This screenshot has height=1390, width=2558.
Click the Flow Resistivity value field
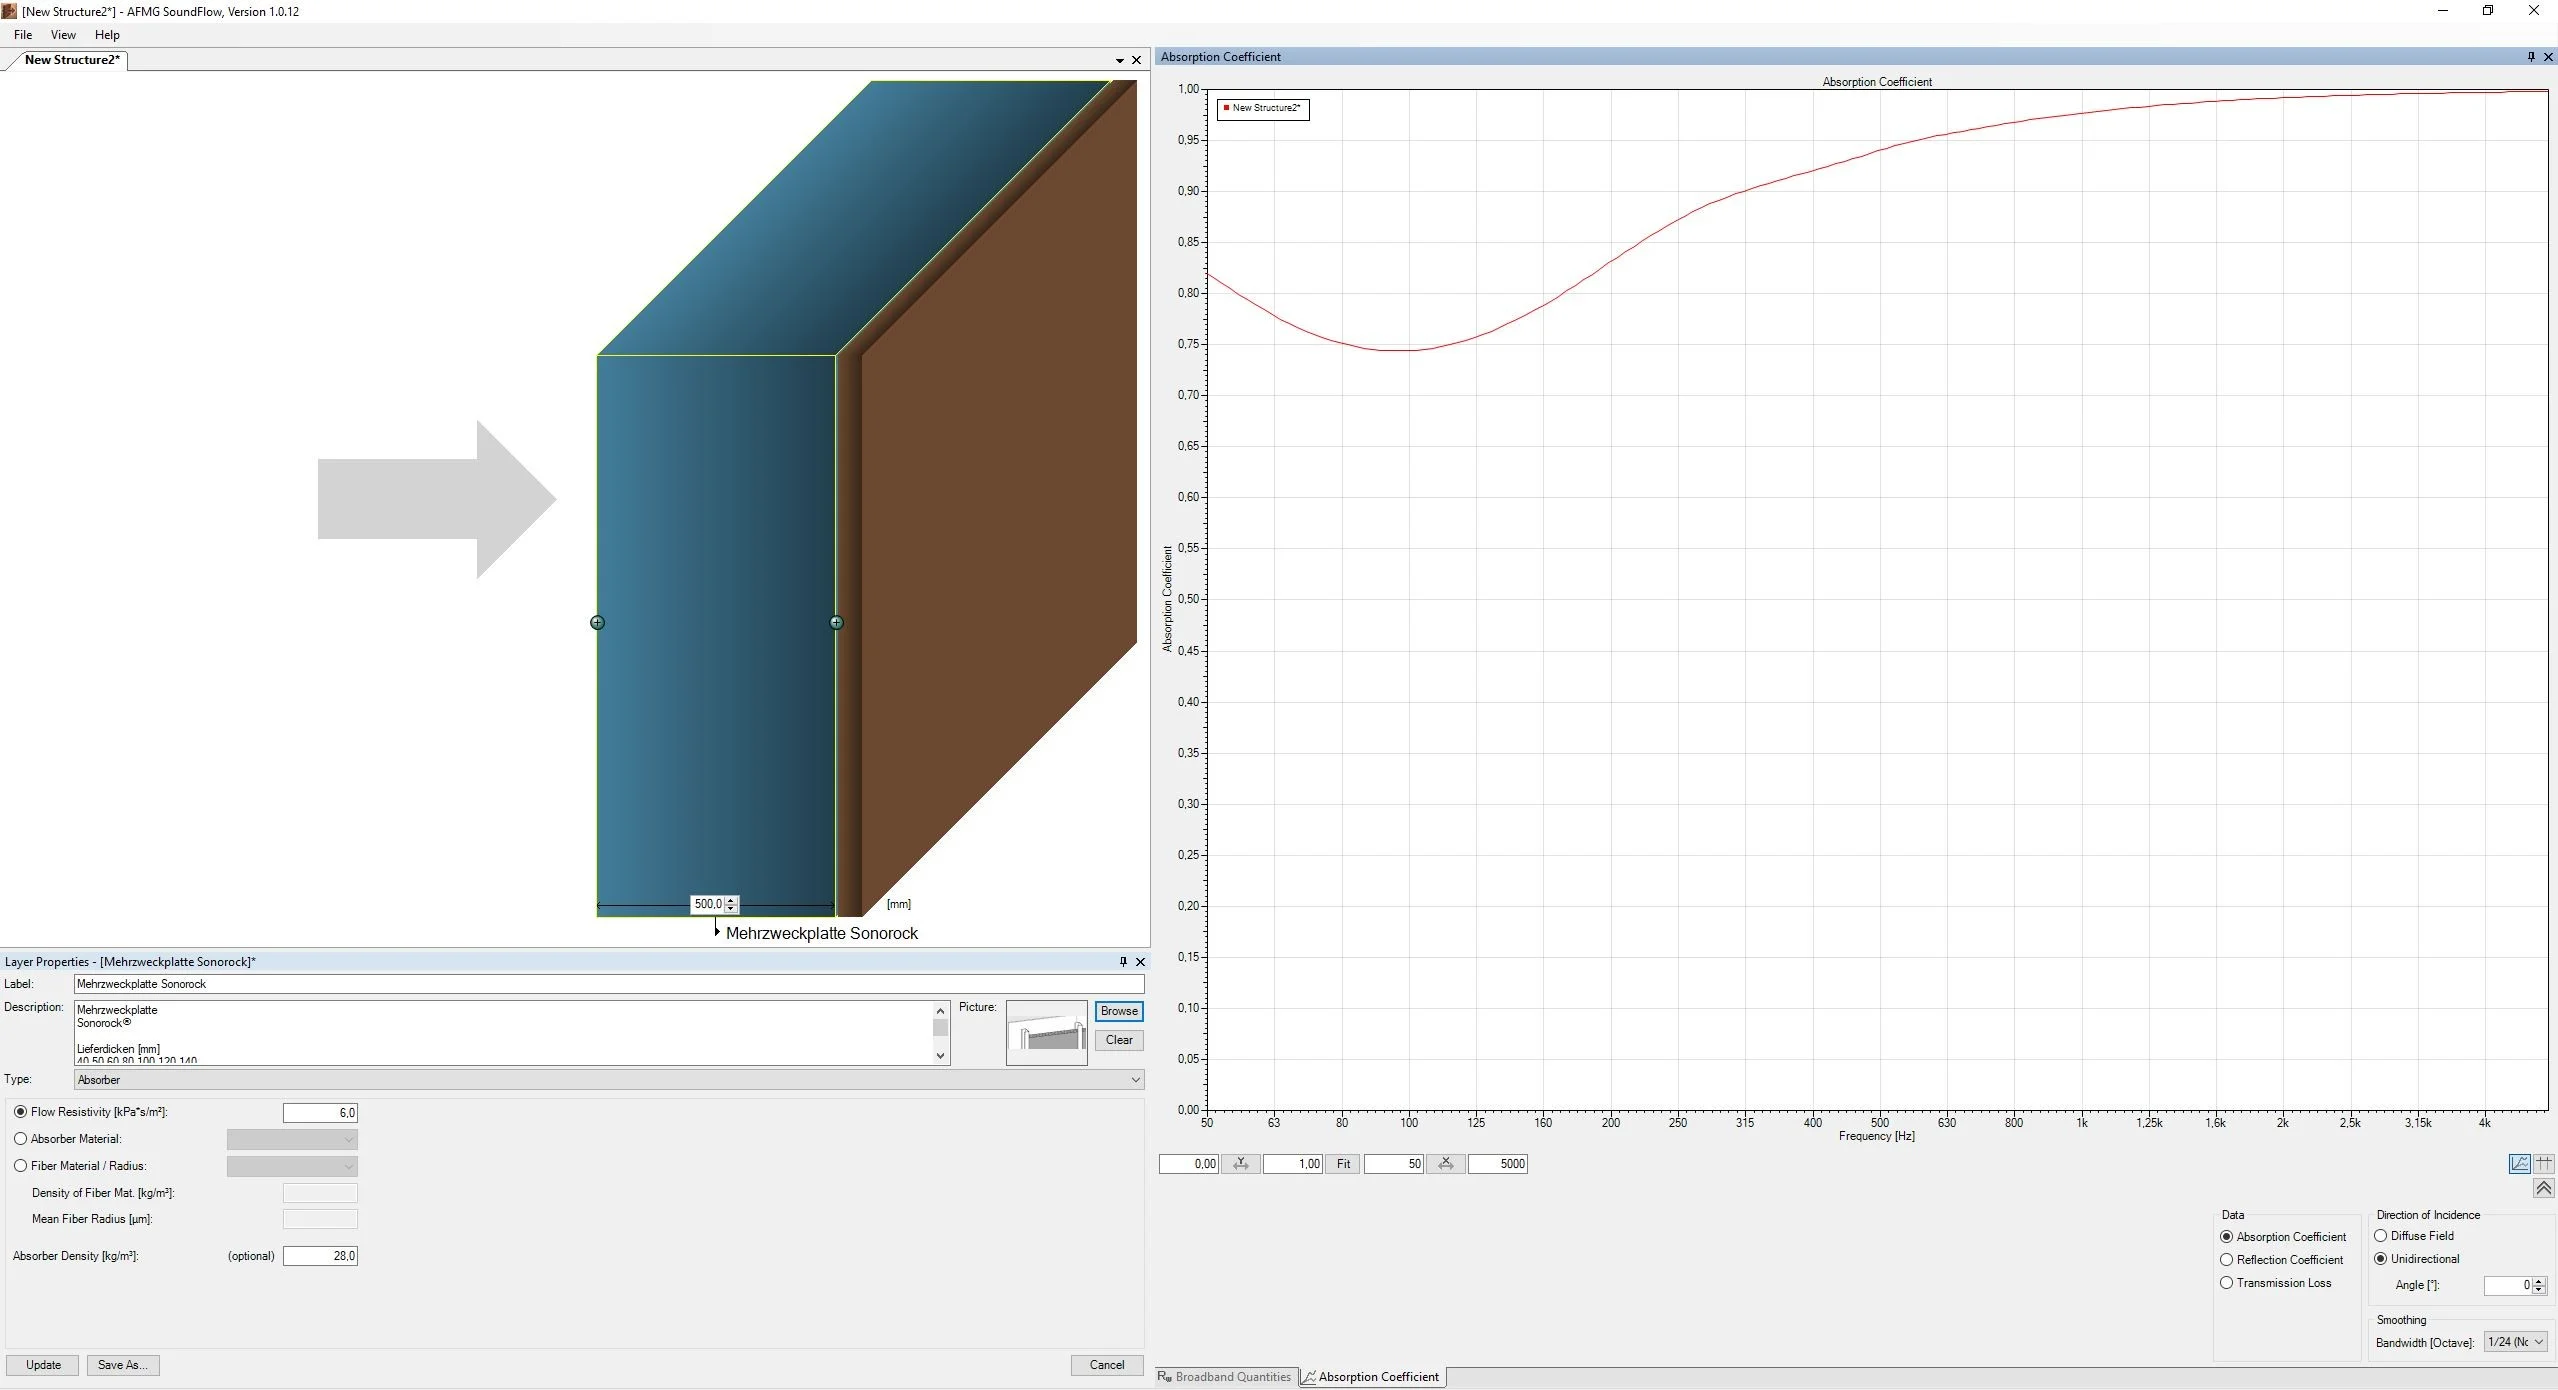pyautogui.click(x=320, y=1113)
